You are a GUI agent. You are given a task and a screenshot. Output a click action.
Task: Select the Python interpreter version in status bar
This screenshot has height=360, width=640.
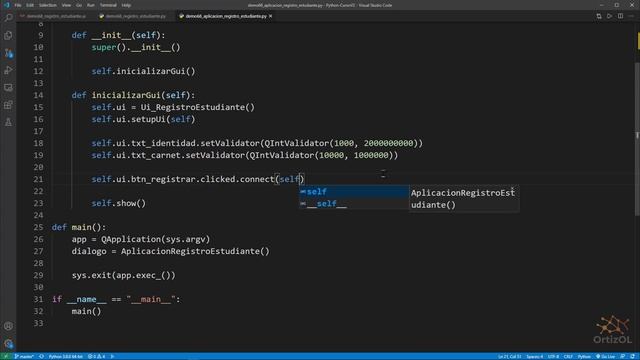click(x=65, y=356)
